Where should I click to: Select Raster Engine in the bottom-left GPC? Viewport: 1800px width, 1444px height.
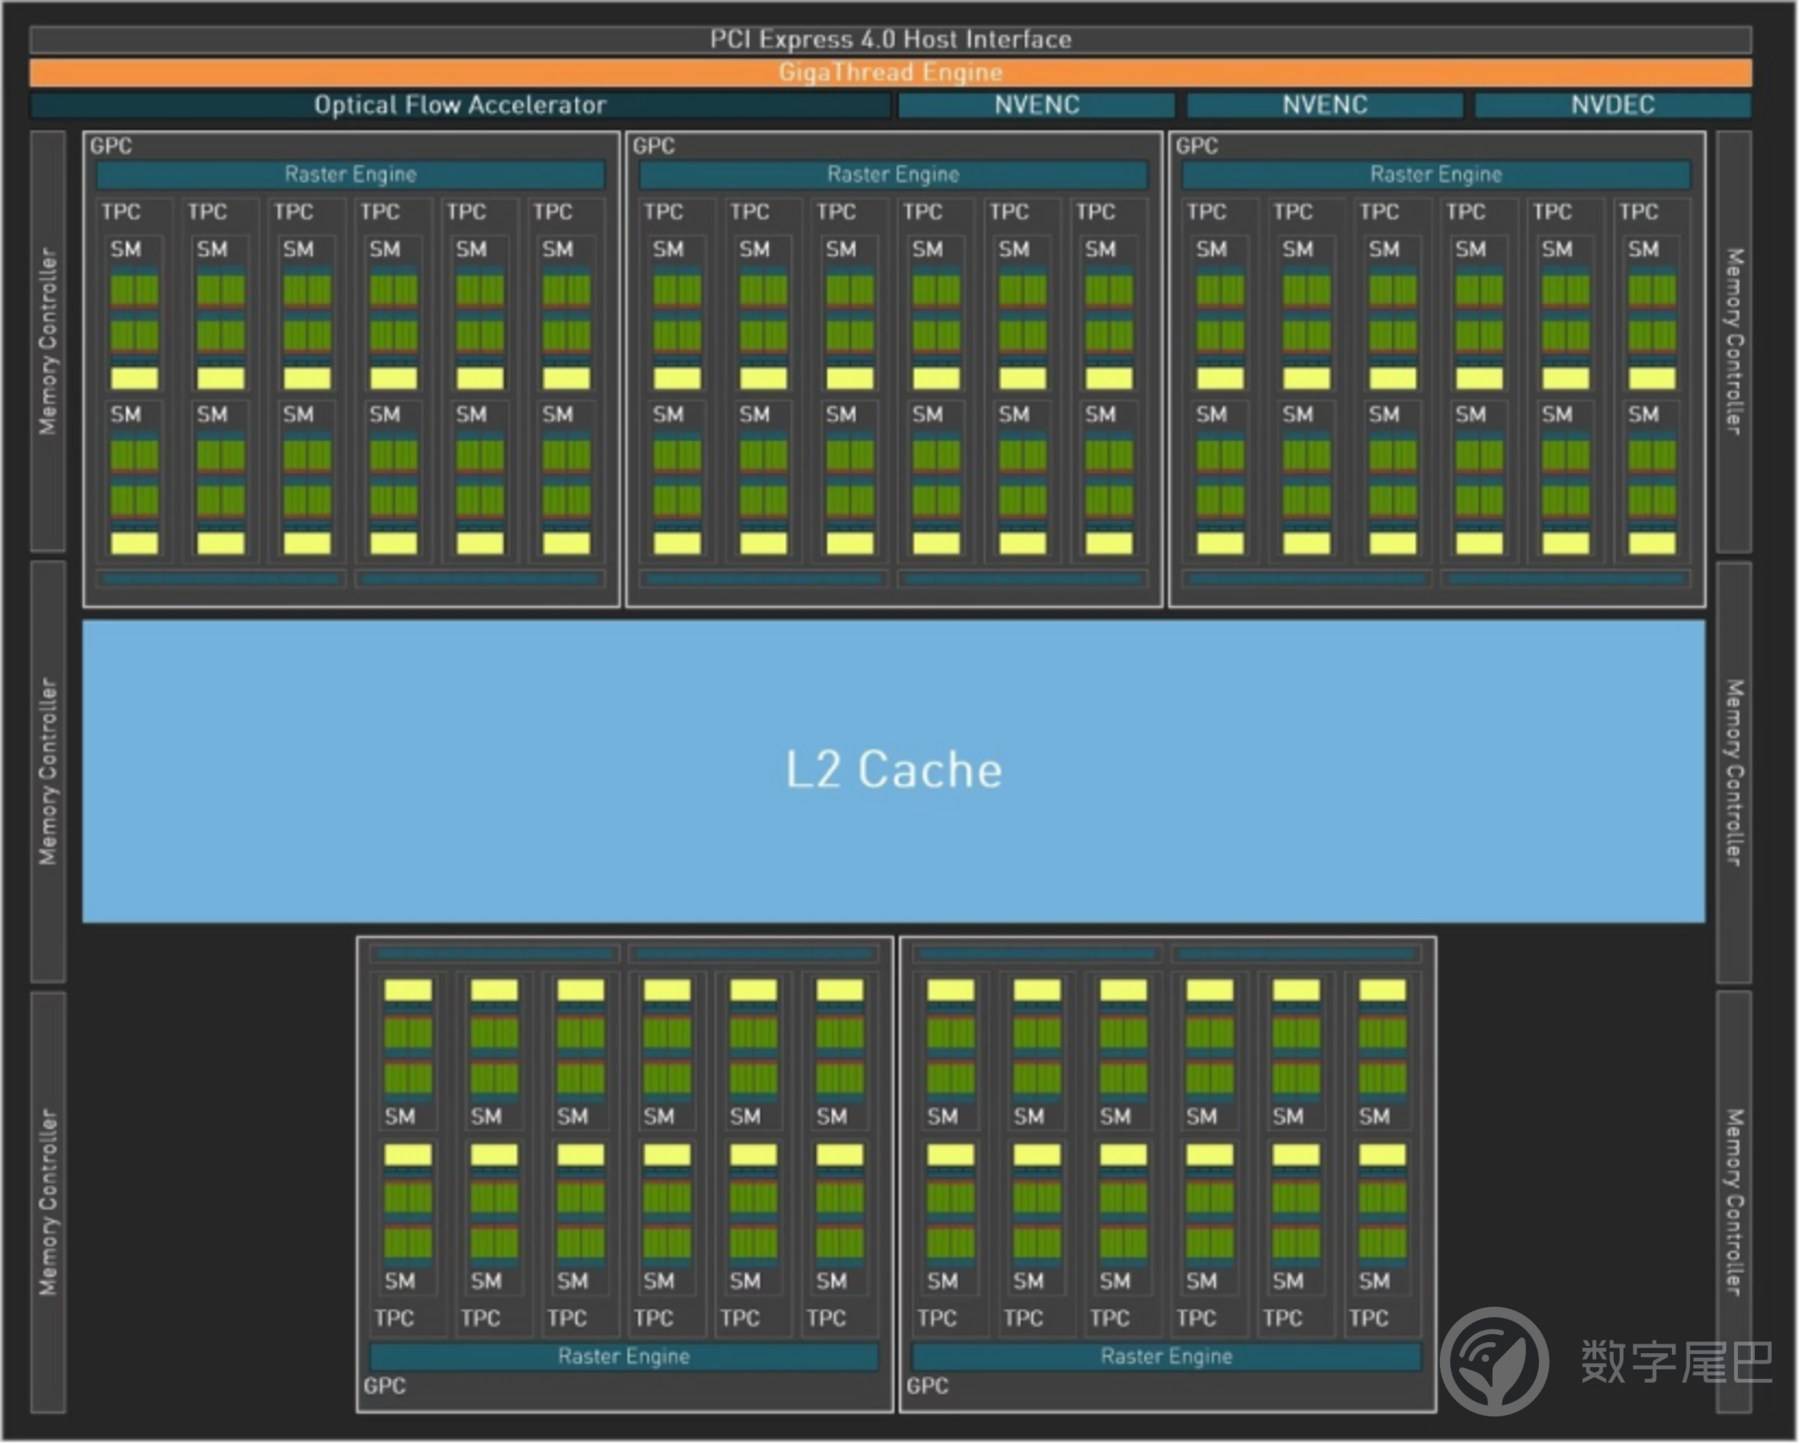[624, 1357]
